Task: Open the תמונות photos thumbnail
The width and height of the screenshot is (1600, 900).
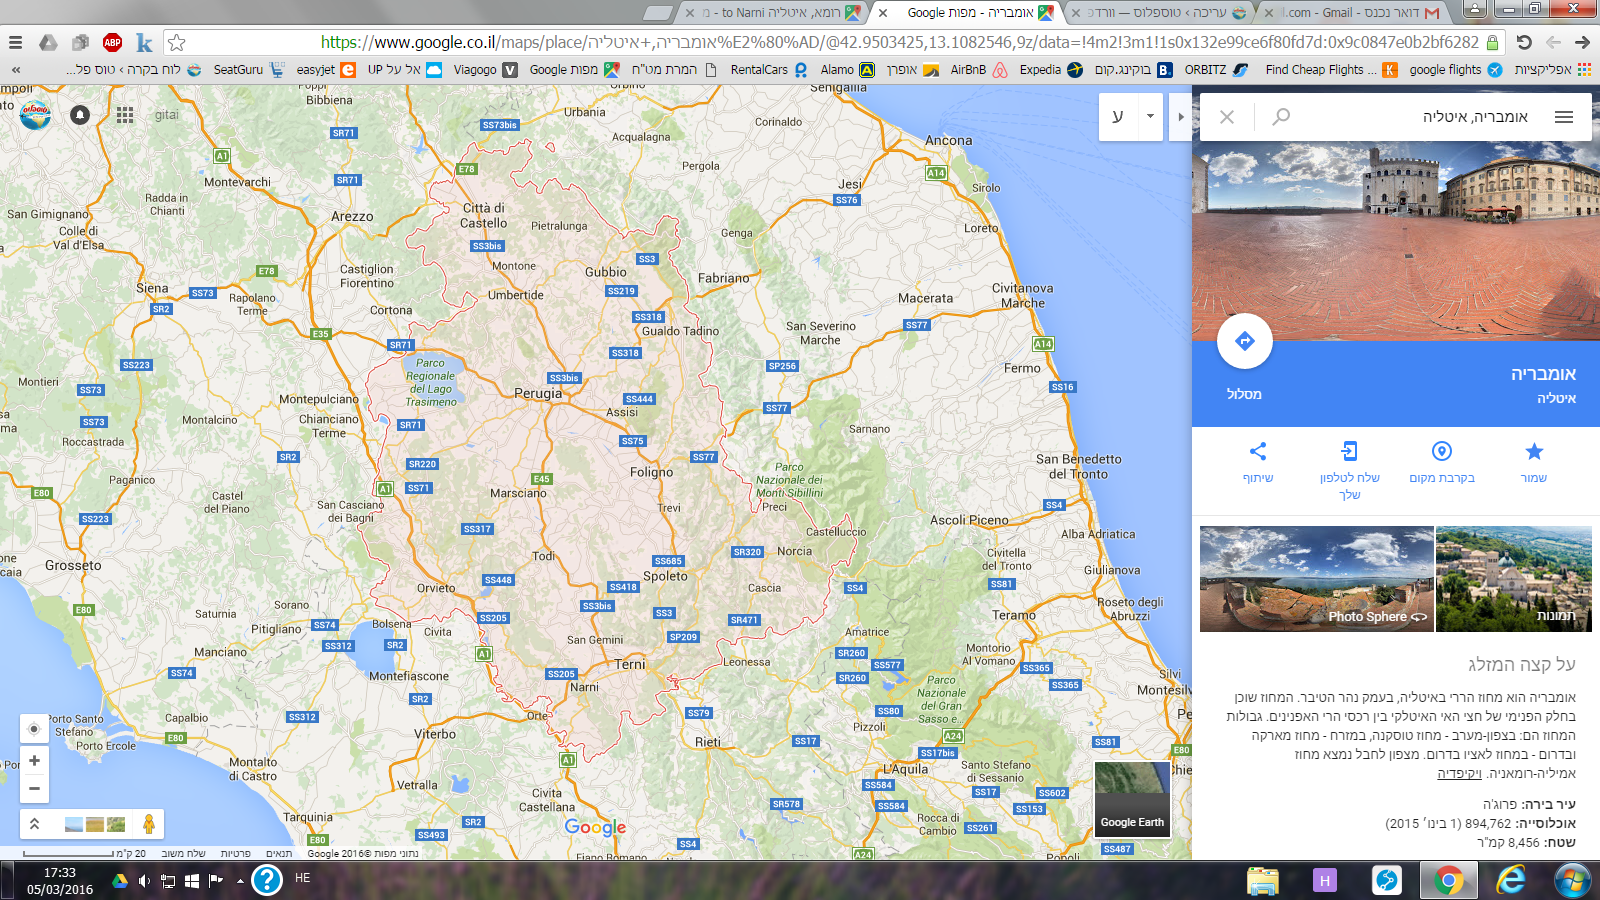Action: (x=1514, y=579)
